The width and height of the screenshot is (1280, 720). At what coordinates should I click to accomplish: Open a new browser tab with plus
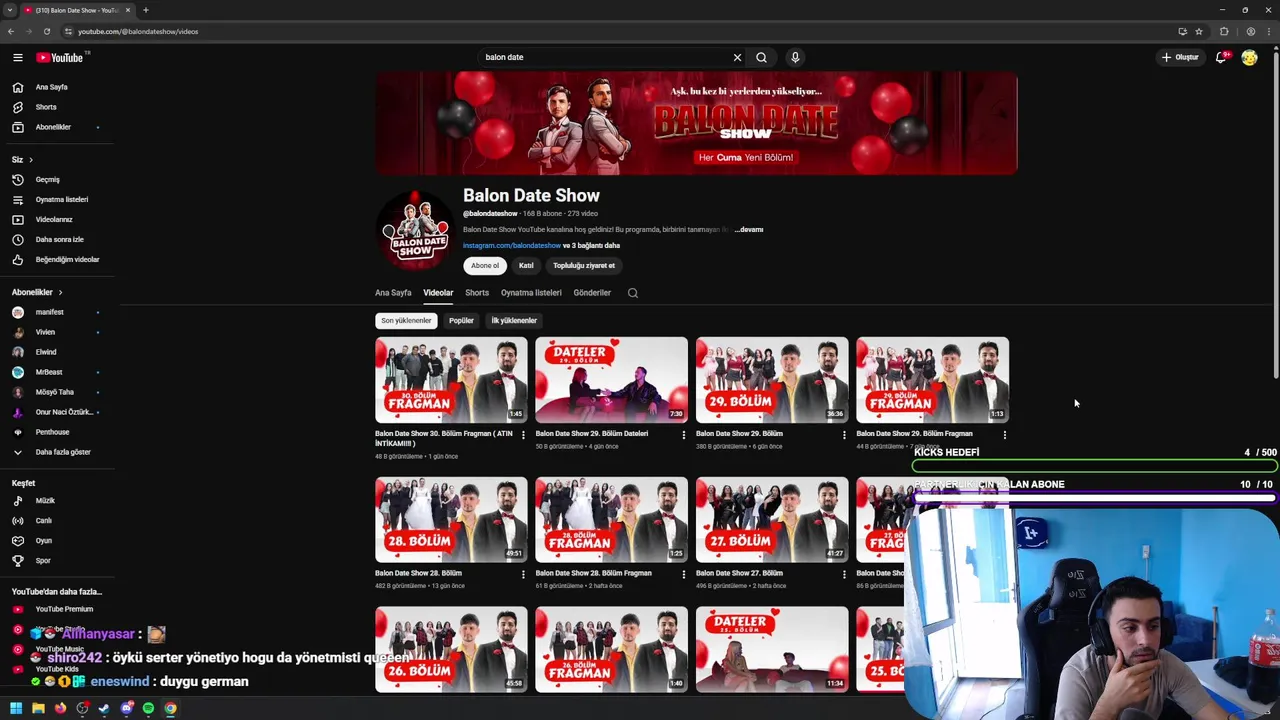click(x=146, y=10)
